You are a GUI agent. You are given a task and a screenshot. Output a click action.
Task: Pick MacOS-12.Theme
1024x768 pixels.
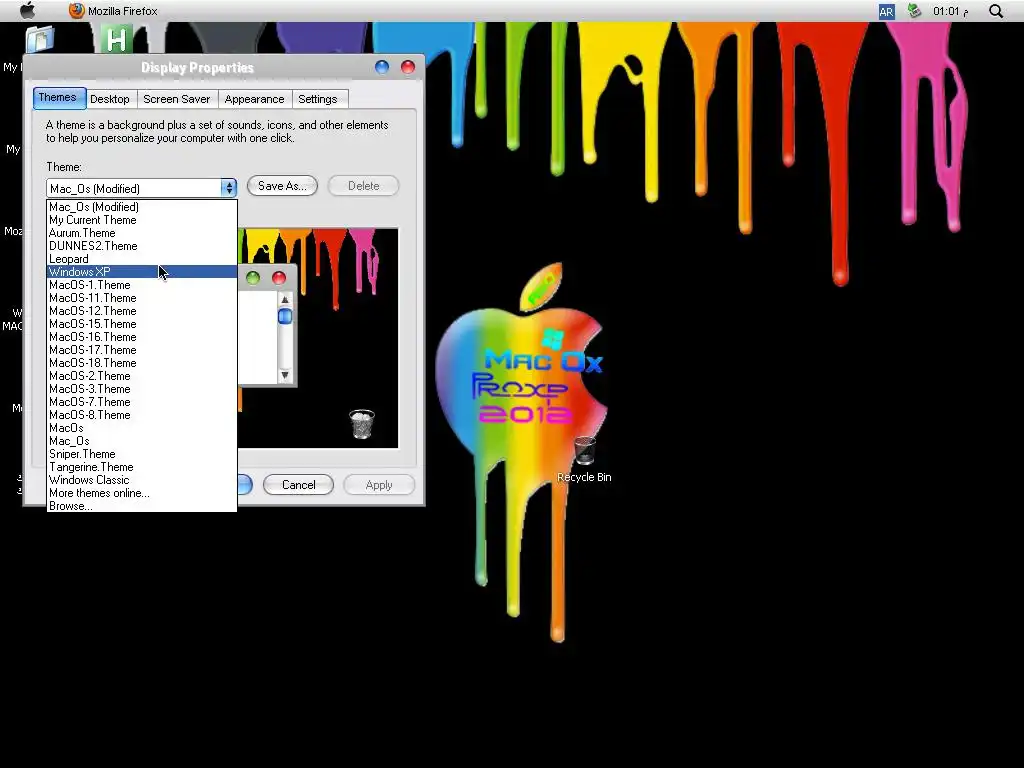point(142,311)
